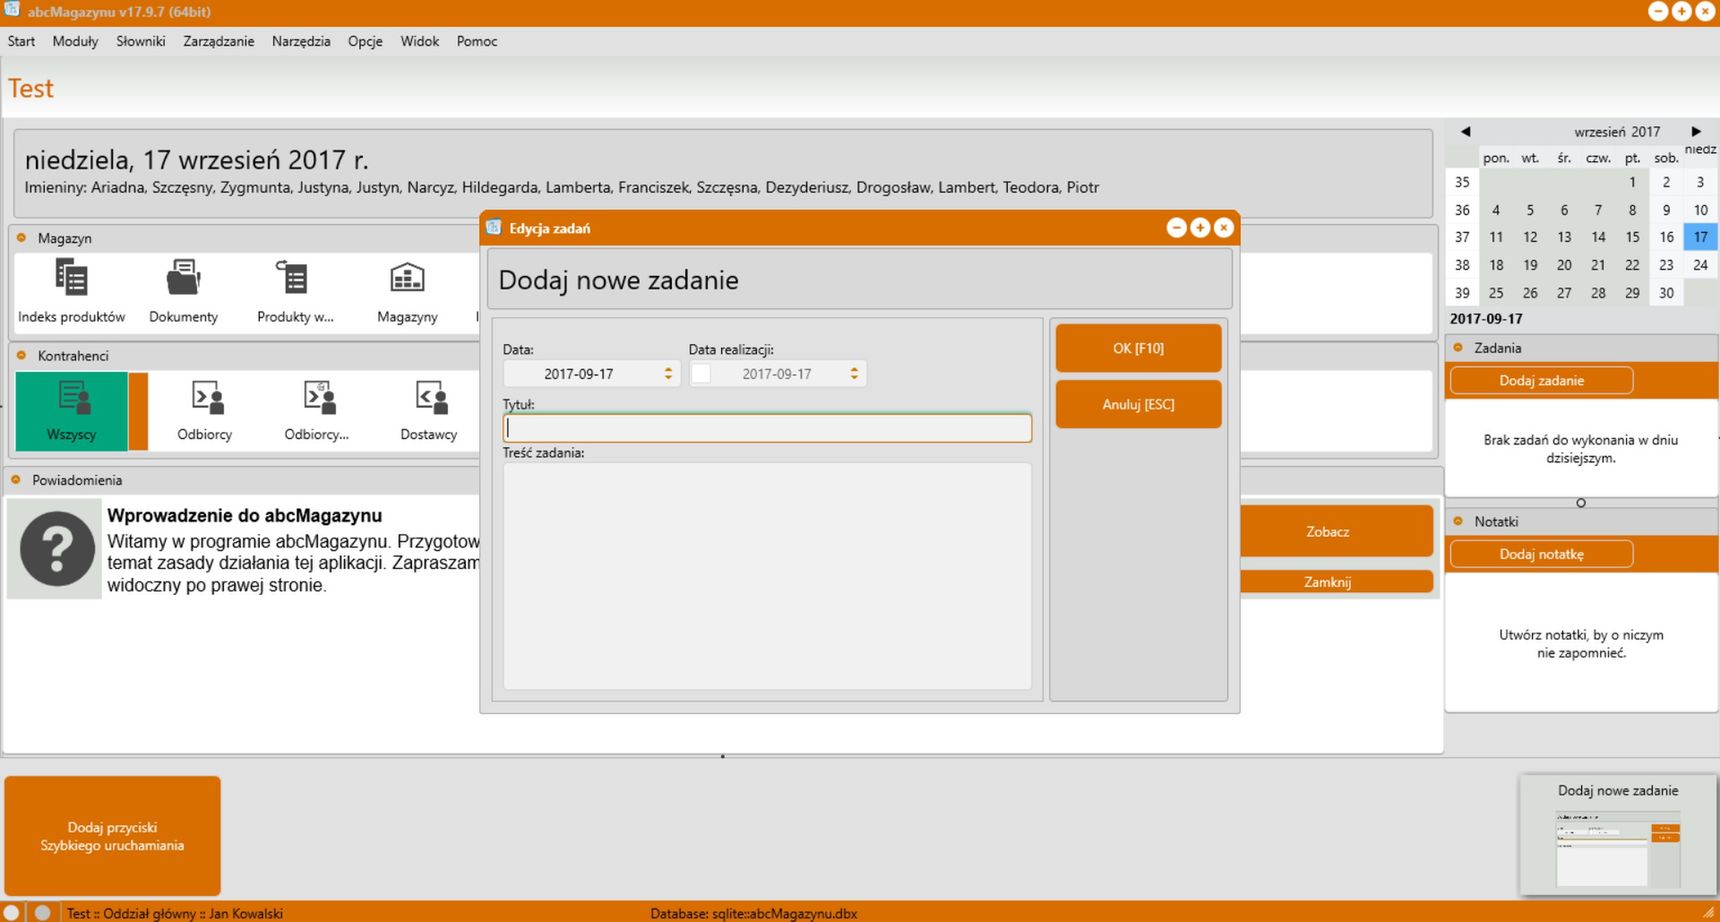The image size is (1720, 922).
Task: Open the Moduły menu
Action: click(x=75, y=41)
